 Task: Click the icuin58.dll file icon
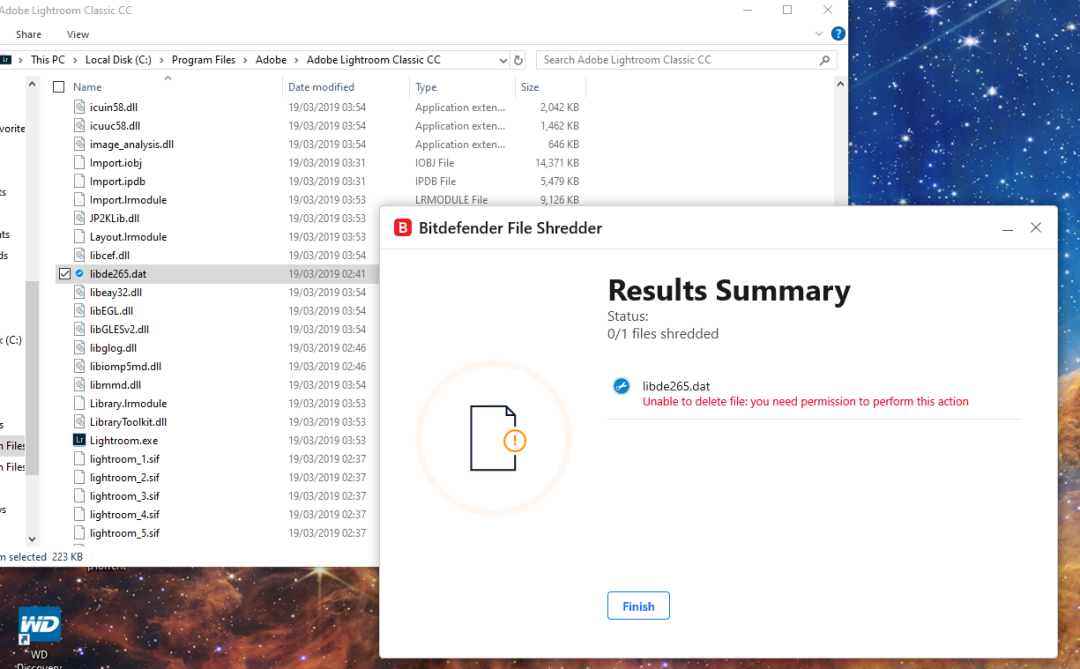coord(79,107)
